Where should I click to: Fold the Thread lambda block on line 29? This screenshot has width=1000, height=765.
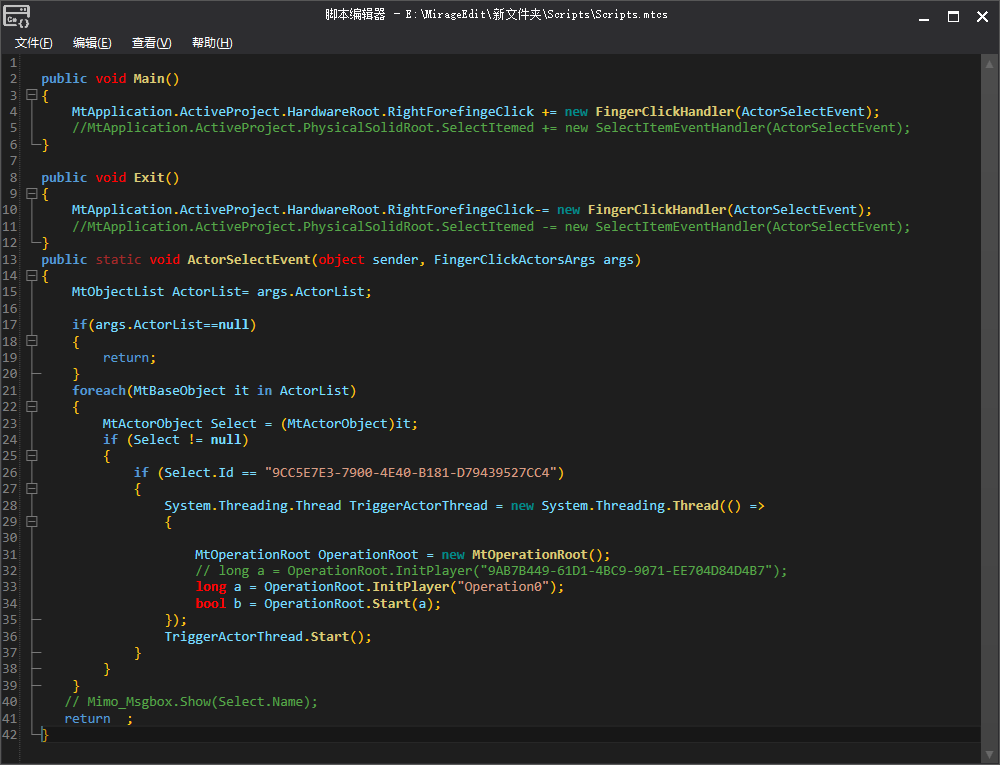(32, 522)
